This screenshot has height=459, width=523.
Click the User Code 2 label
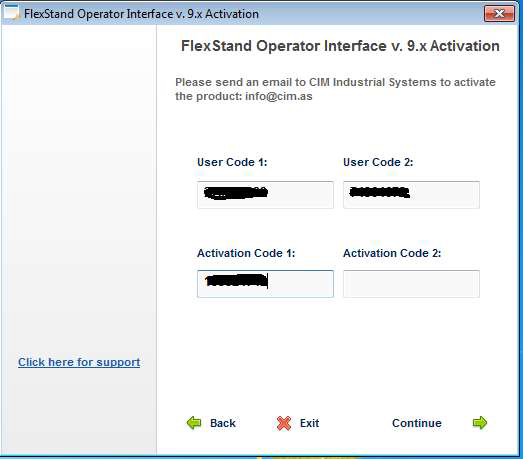tap(378, 162)
